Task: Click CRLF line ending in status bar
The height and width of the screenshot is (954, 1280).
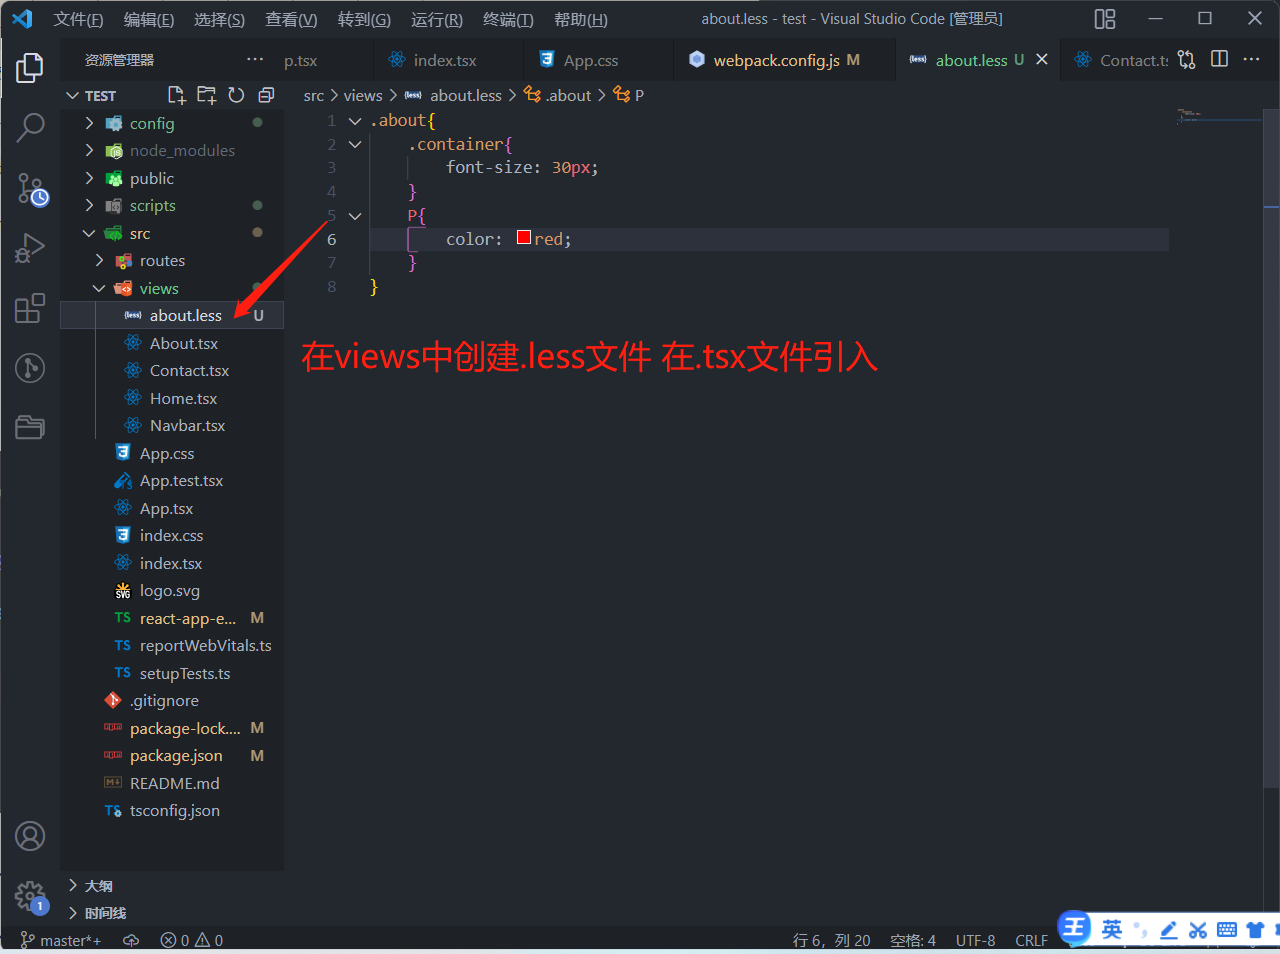Action: click(x=1031, y=940)
